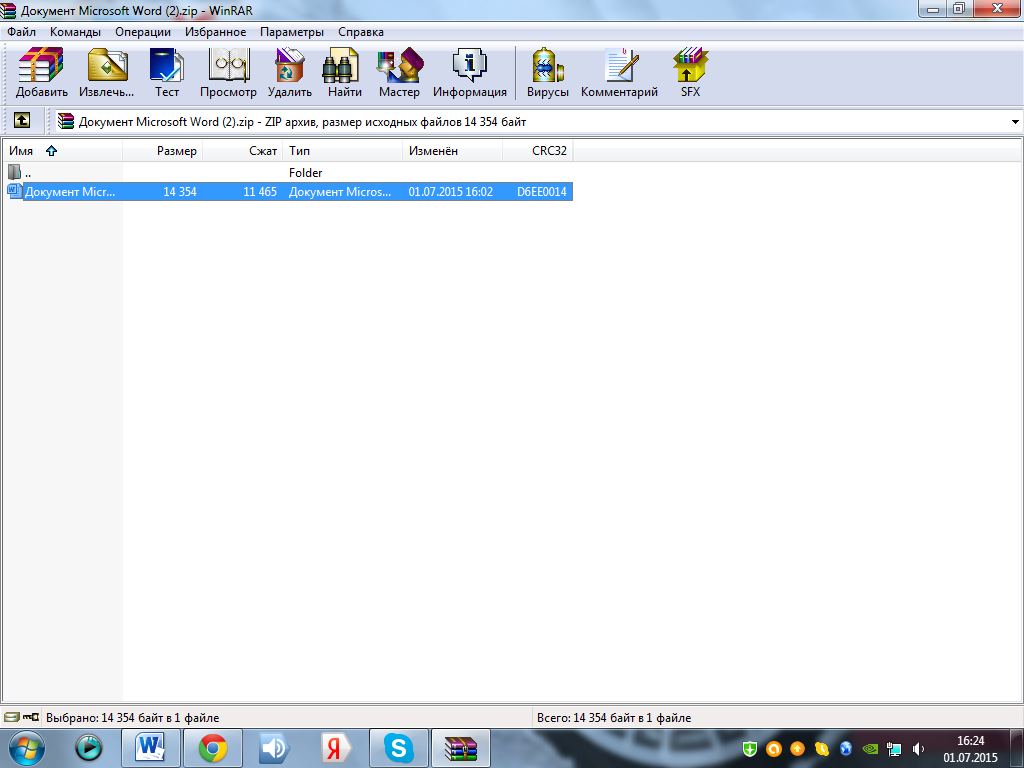The image size is (1024, 768).
Task: Click the green shield tray icon
Action: point(750,749)
